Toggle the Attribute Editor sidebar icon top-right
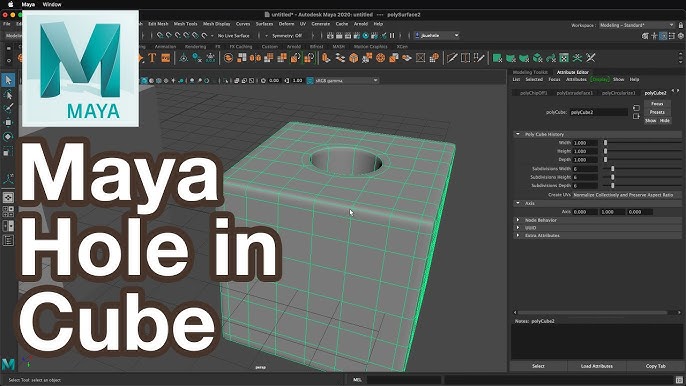The width and height of the screenshot is (686, 386). (663, 36)
